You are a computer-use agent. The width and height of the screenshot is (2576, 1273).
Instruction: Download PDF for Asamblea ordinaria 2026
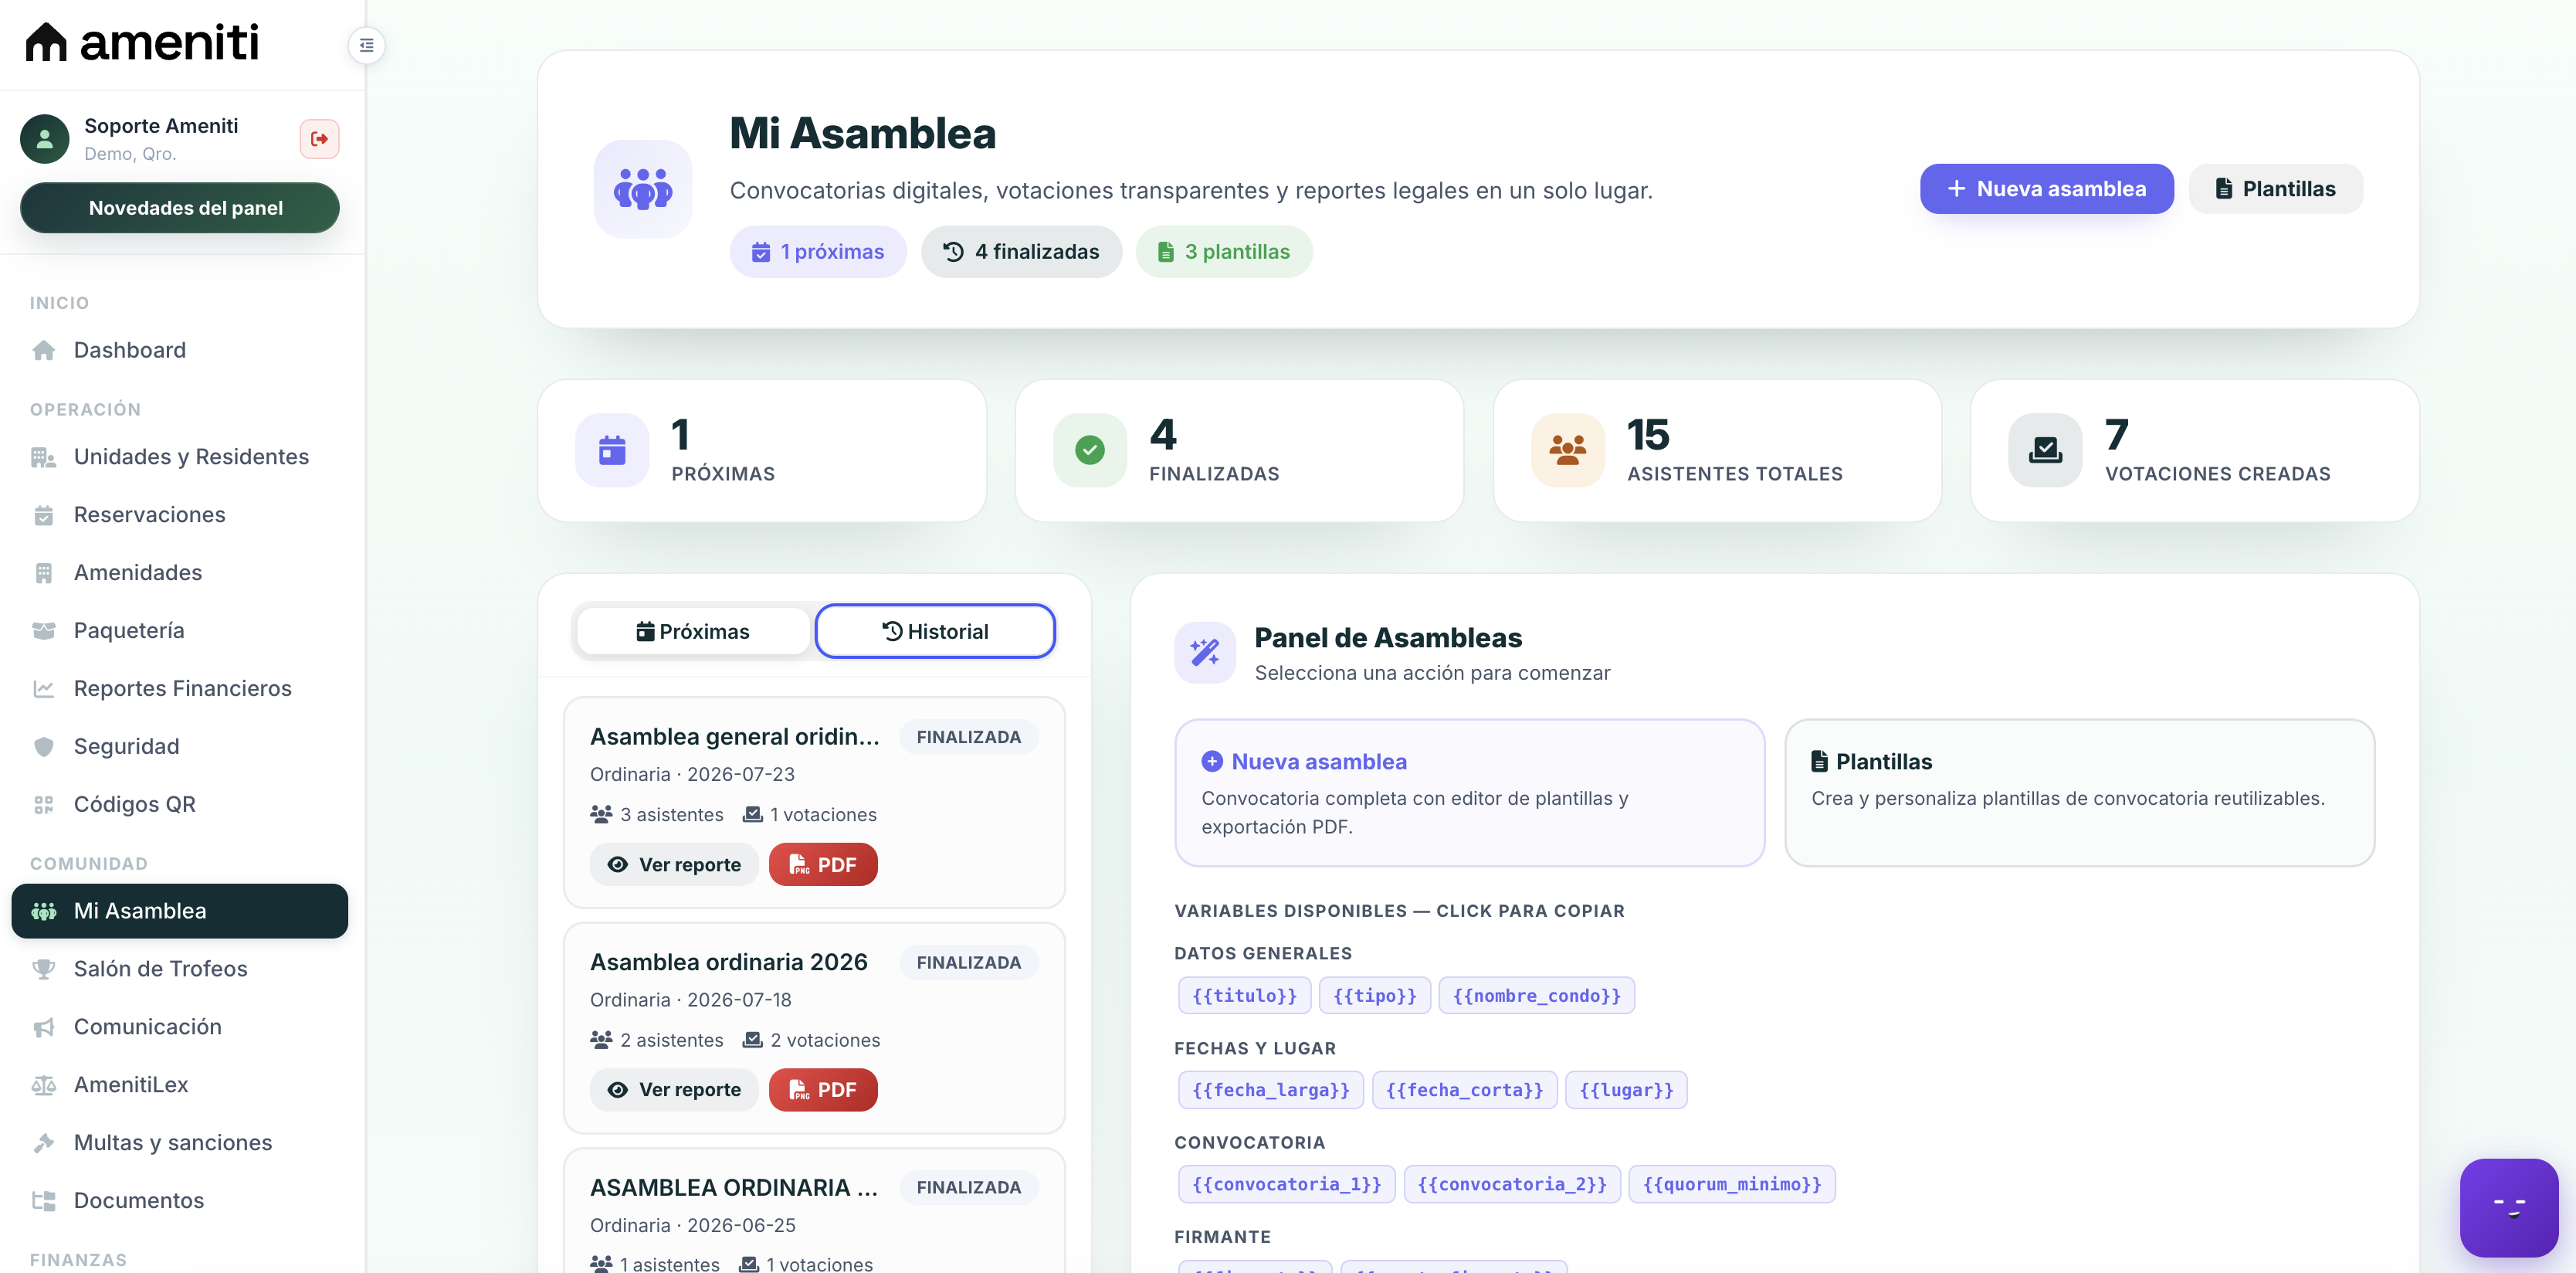(x=823, y=1089)
